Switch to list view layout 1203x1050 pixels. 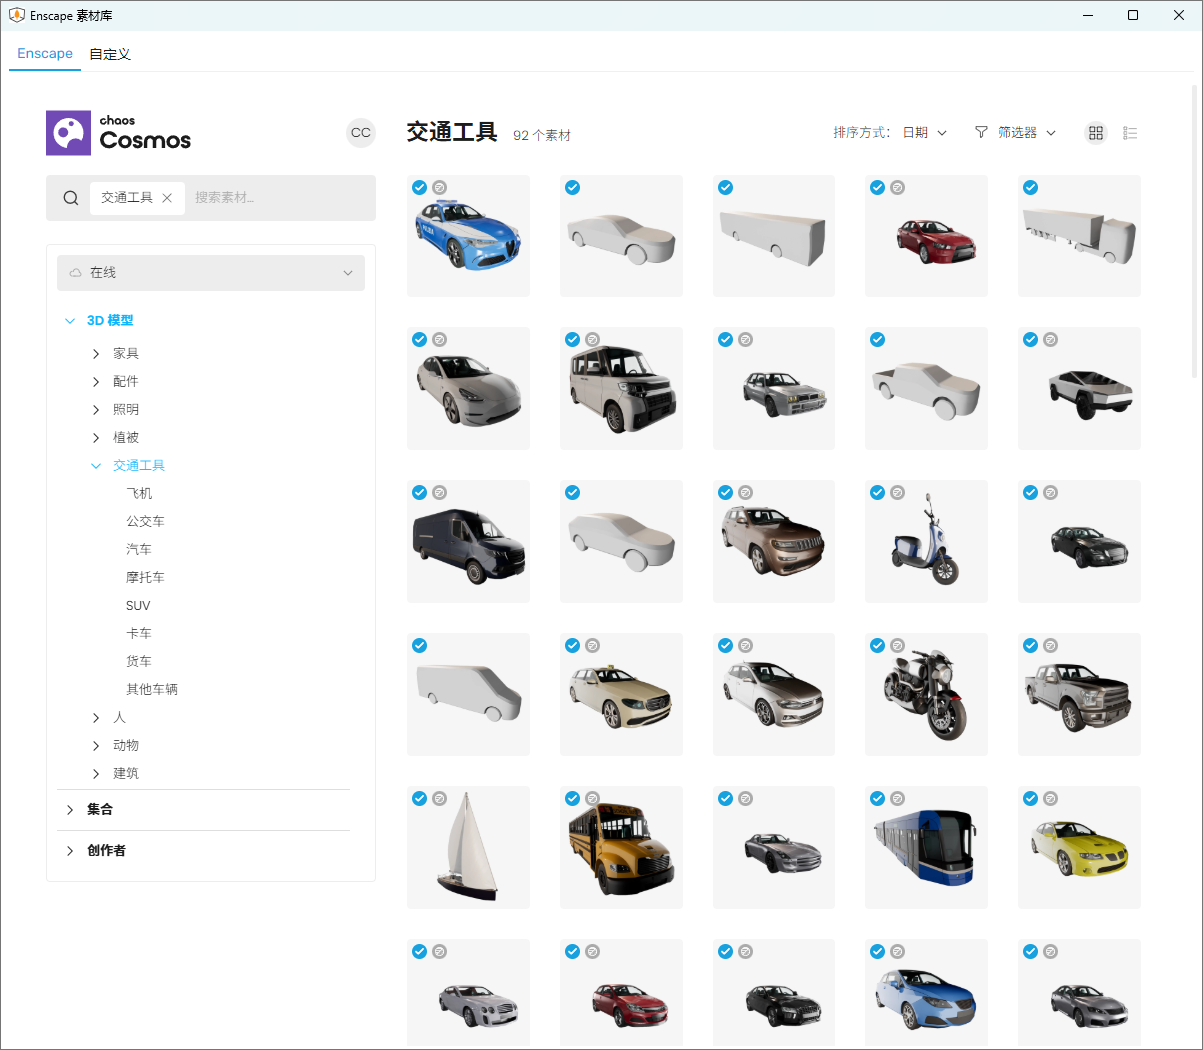pos(1130,133)
